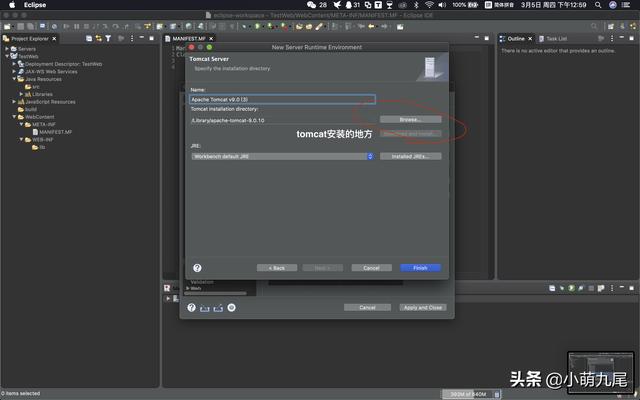
Task: Click the Open Perspective toolbar icon
Action: point(611,27)
